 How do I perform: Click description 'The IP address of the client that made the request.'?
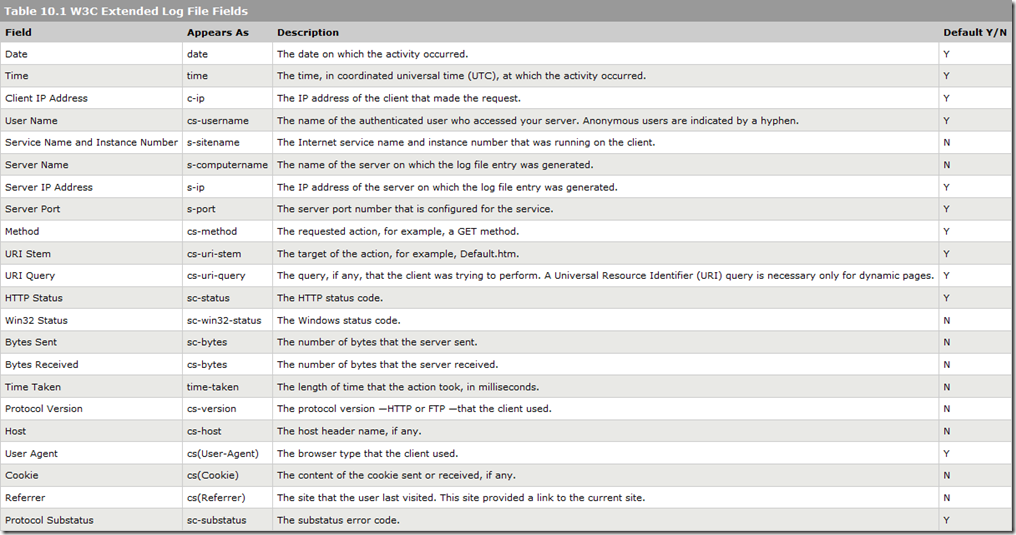coord(399,98)
